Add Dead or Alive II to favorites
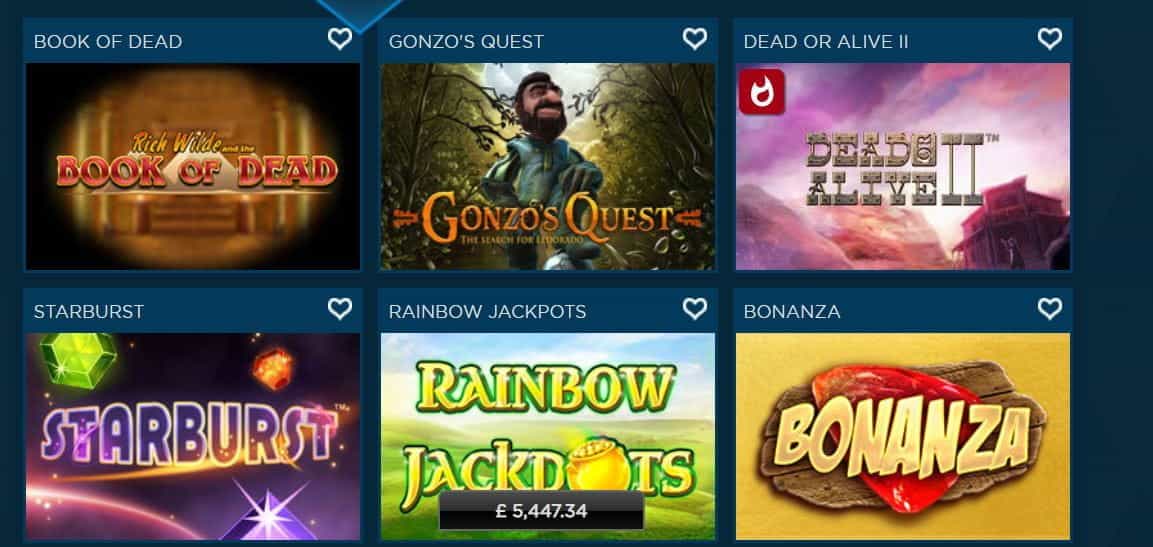 [1049, 38]
